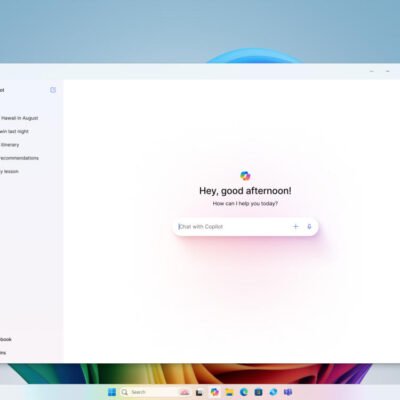400x400 pixels.
Task: Open the 'recommendations' chat history item
Action: click(19, 158)
